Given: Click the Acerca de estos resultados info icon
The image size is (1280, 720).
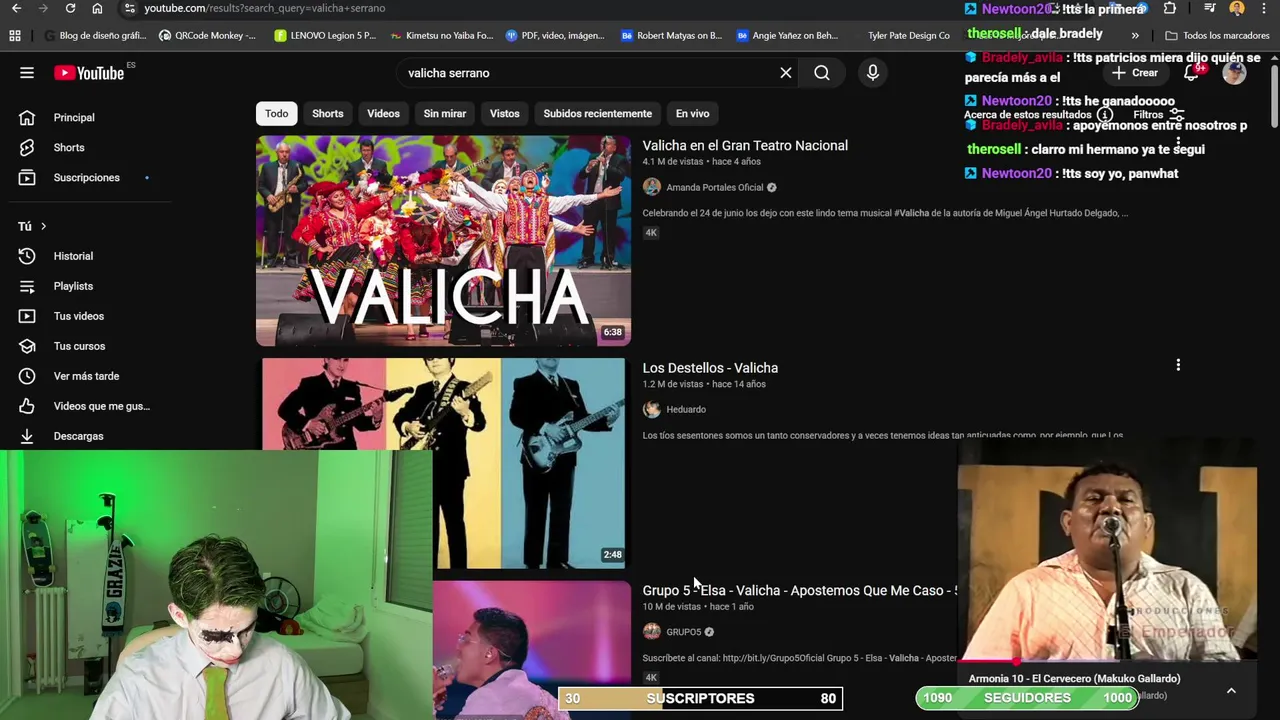Looking at the screenshot, I should pos(1105,115).
